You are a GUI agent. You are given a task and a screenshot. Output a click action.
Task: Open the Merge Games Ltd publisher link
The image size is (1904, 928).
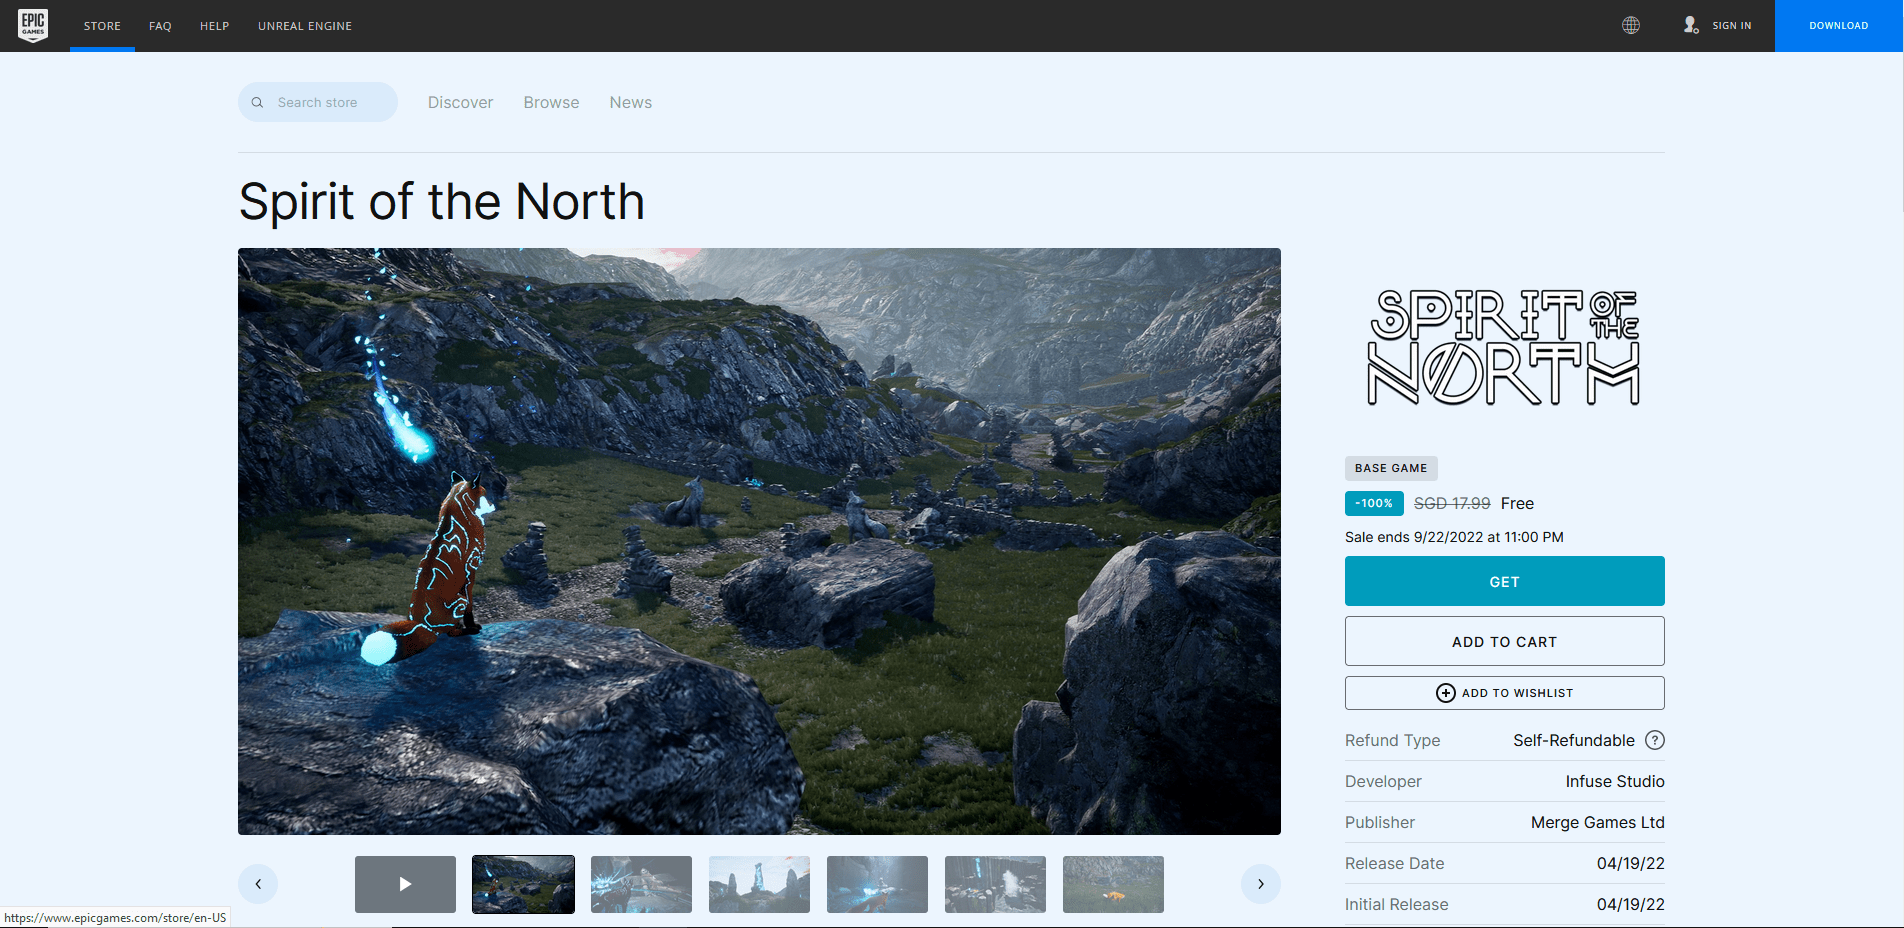(x=1598, y=822)
